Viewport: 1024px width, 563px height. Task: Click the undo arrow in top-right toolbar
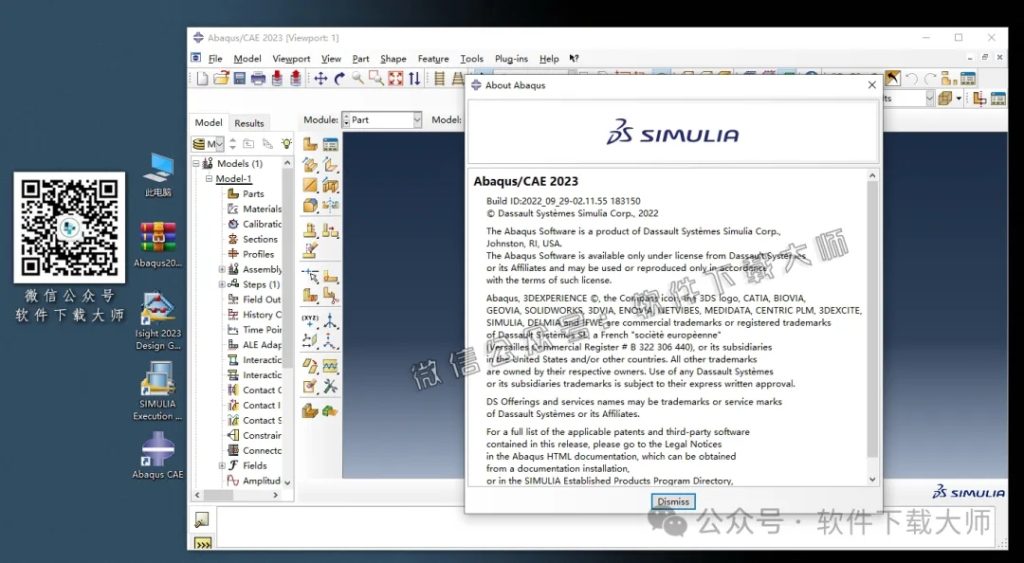click(912, 79)
